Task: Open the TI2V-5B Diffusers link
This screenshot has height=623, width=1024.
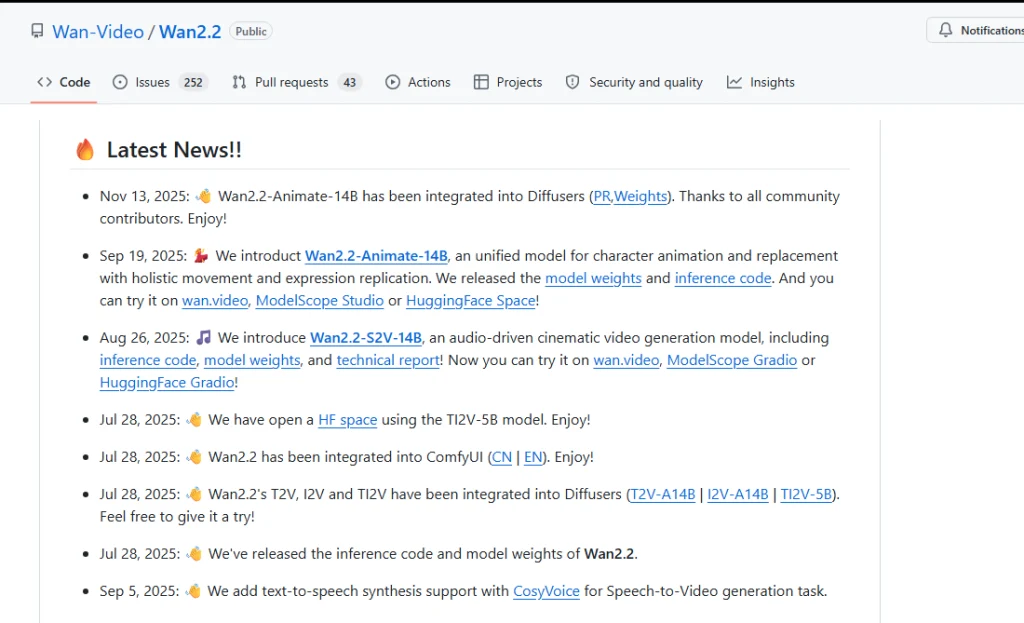Action: coord(807,494)
